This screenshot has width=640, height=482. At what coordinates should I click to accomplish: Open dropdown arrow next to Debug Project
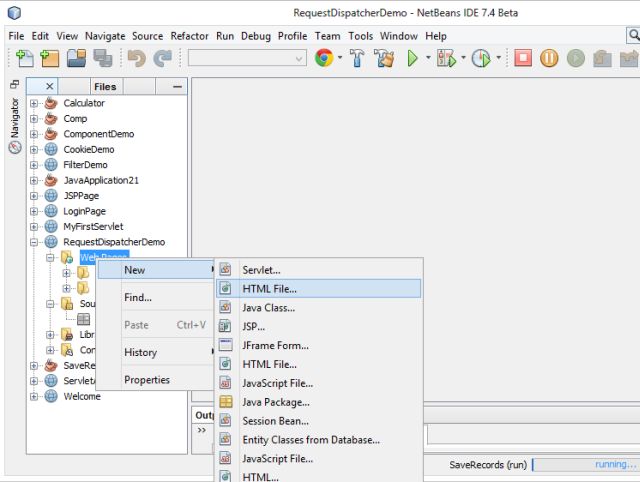[463, 58]
